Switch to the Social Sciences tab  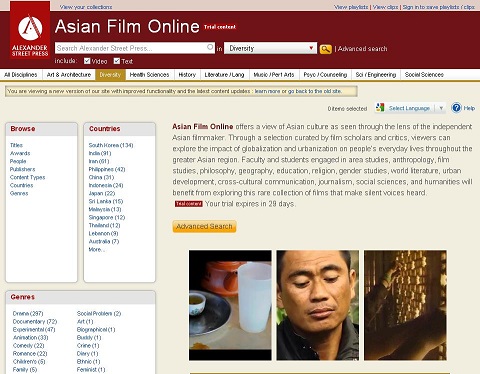point(424,75)
